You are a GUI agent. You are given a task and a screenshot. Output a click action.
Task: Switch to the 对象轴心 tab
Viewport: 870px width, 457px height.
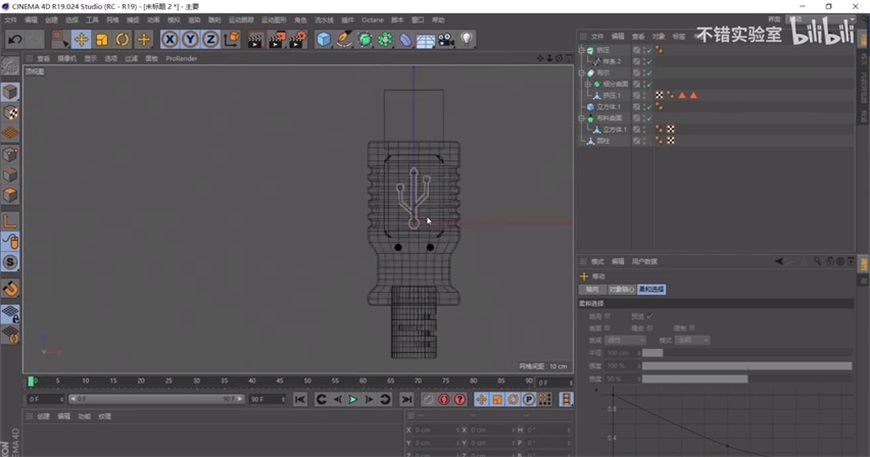click(621, 290)
